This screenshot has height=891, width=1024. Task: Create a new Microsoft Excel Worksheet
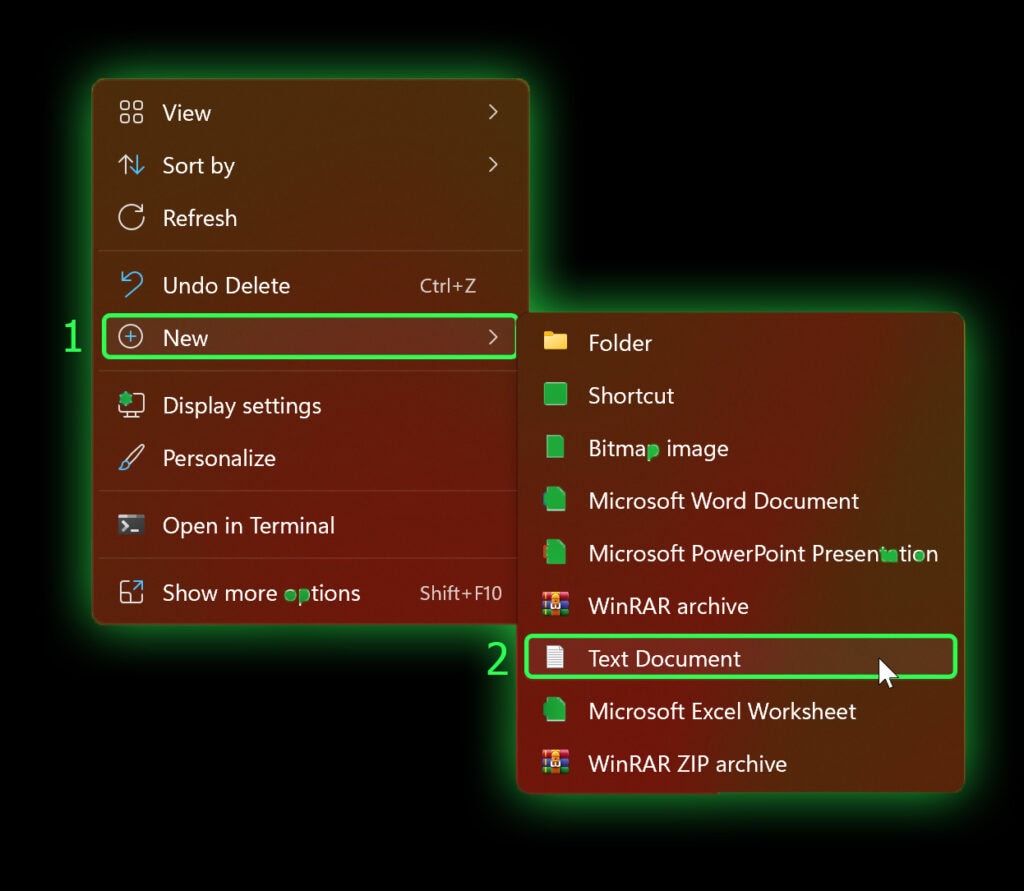[741, 710]
